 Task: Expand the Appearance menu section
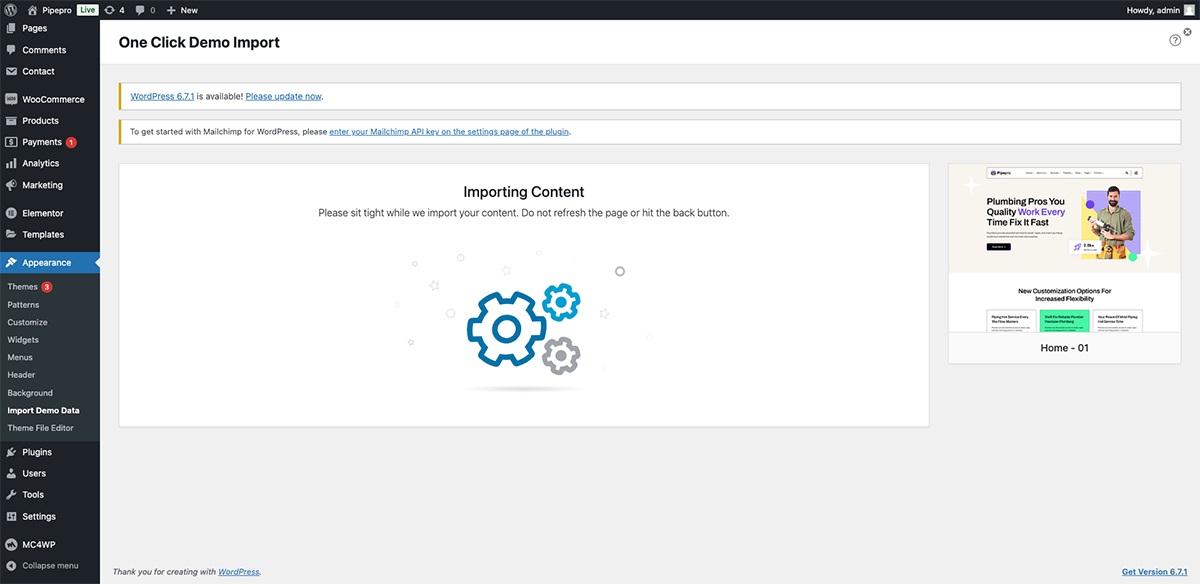tap(47, 263)
